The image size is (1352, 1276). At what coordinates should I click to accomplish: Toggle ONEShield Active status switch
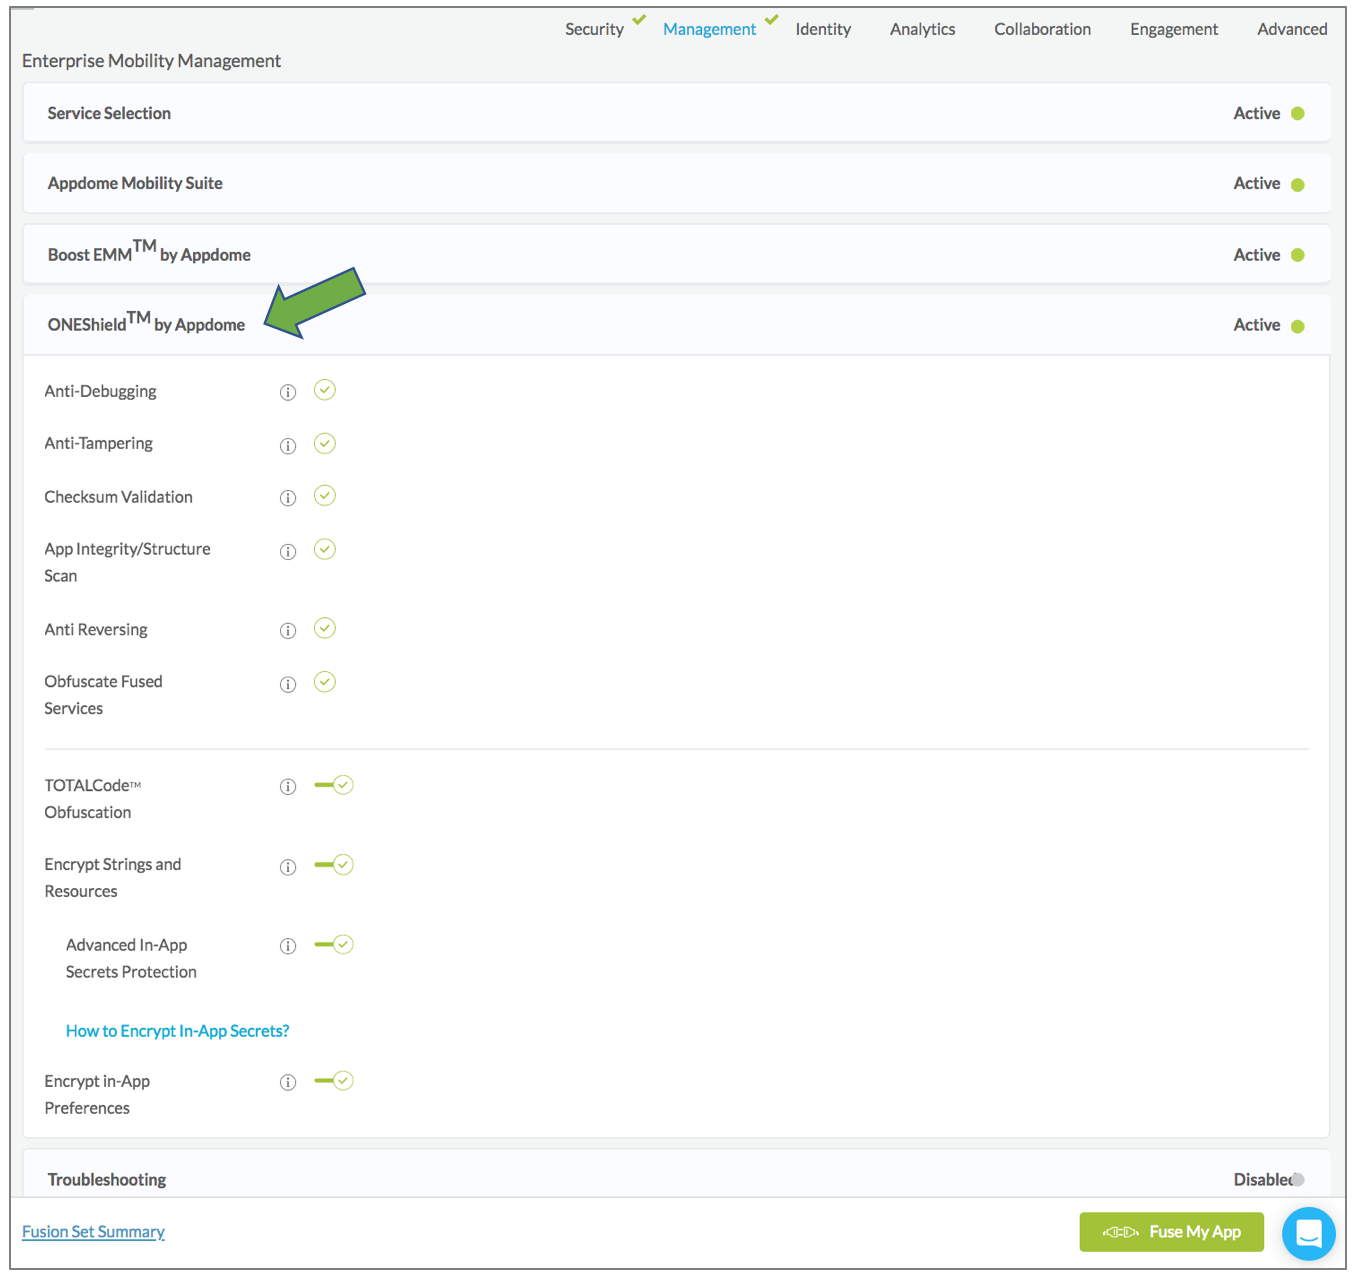pos(1298,326)
